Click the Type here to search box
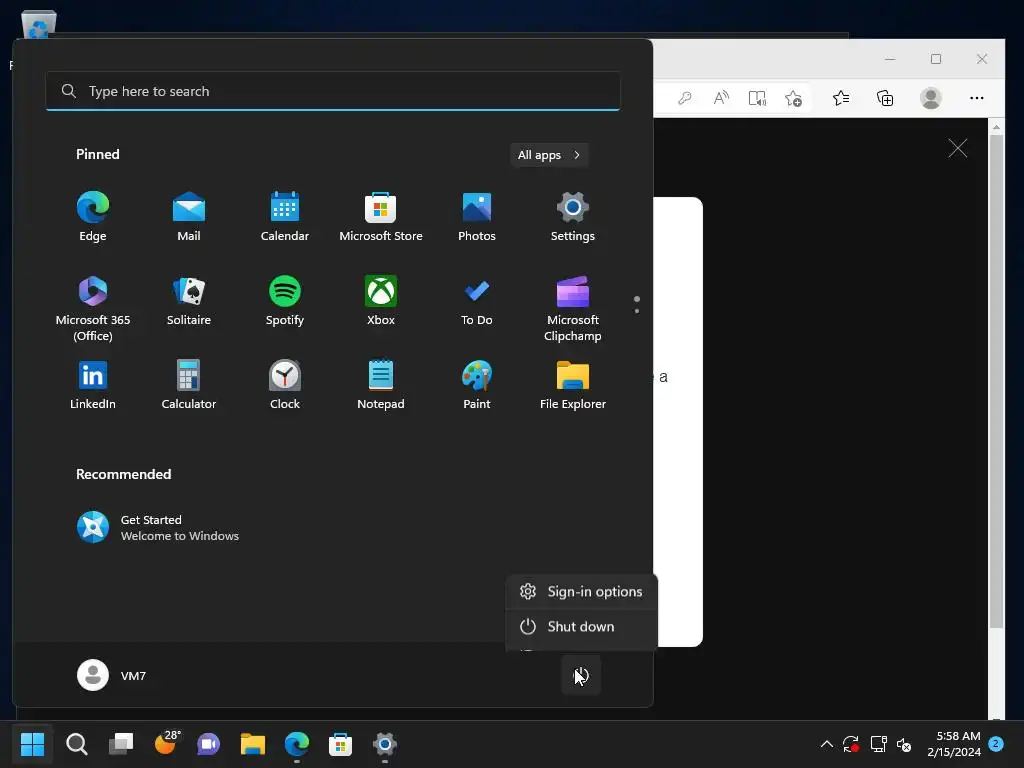The width and height of the screenshot is (1024, 768). (333, 91)
